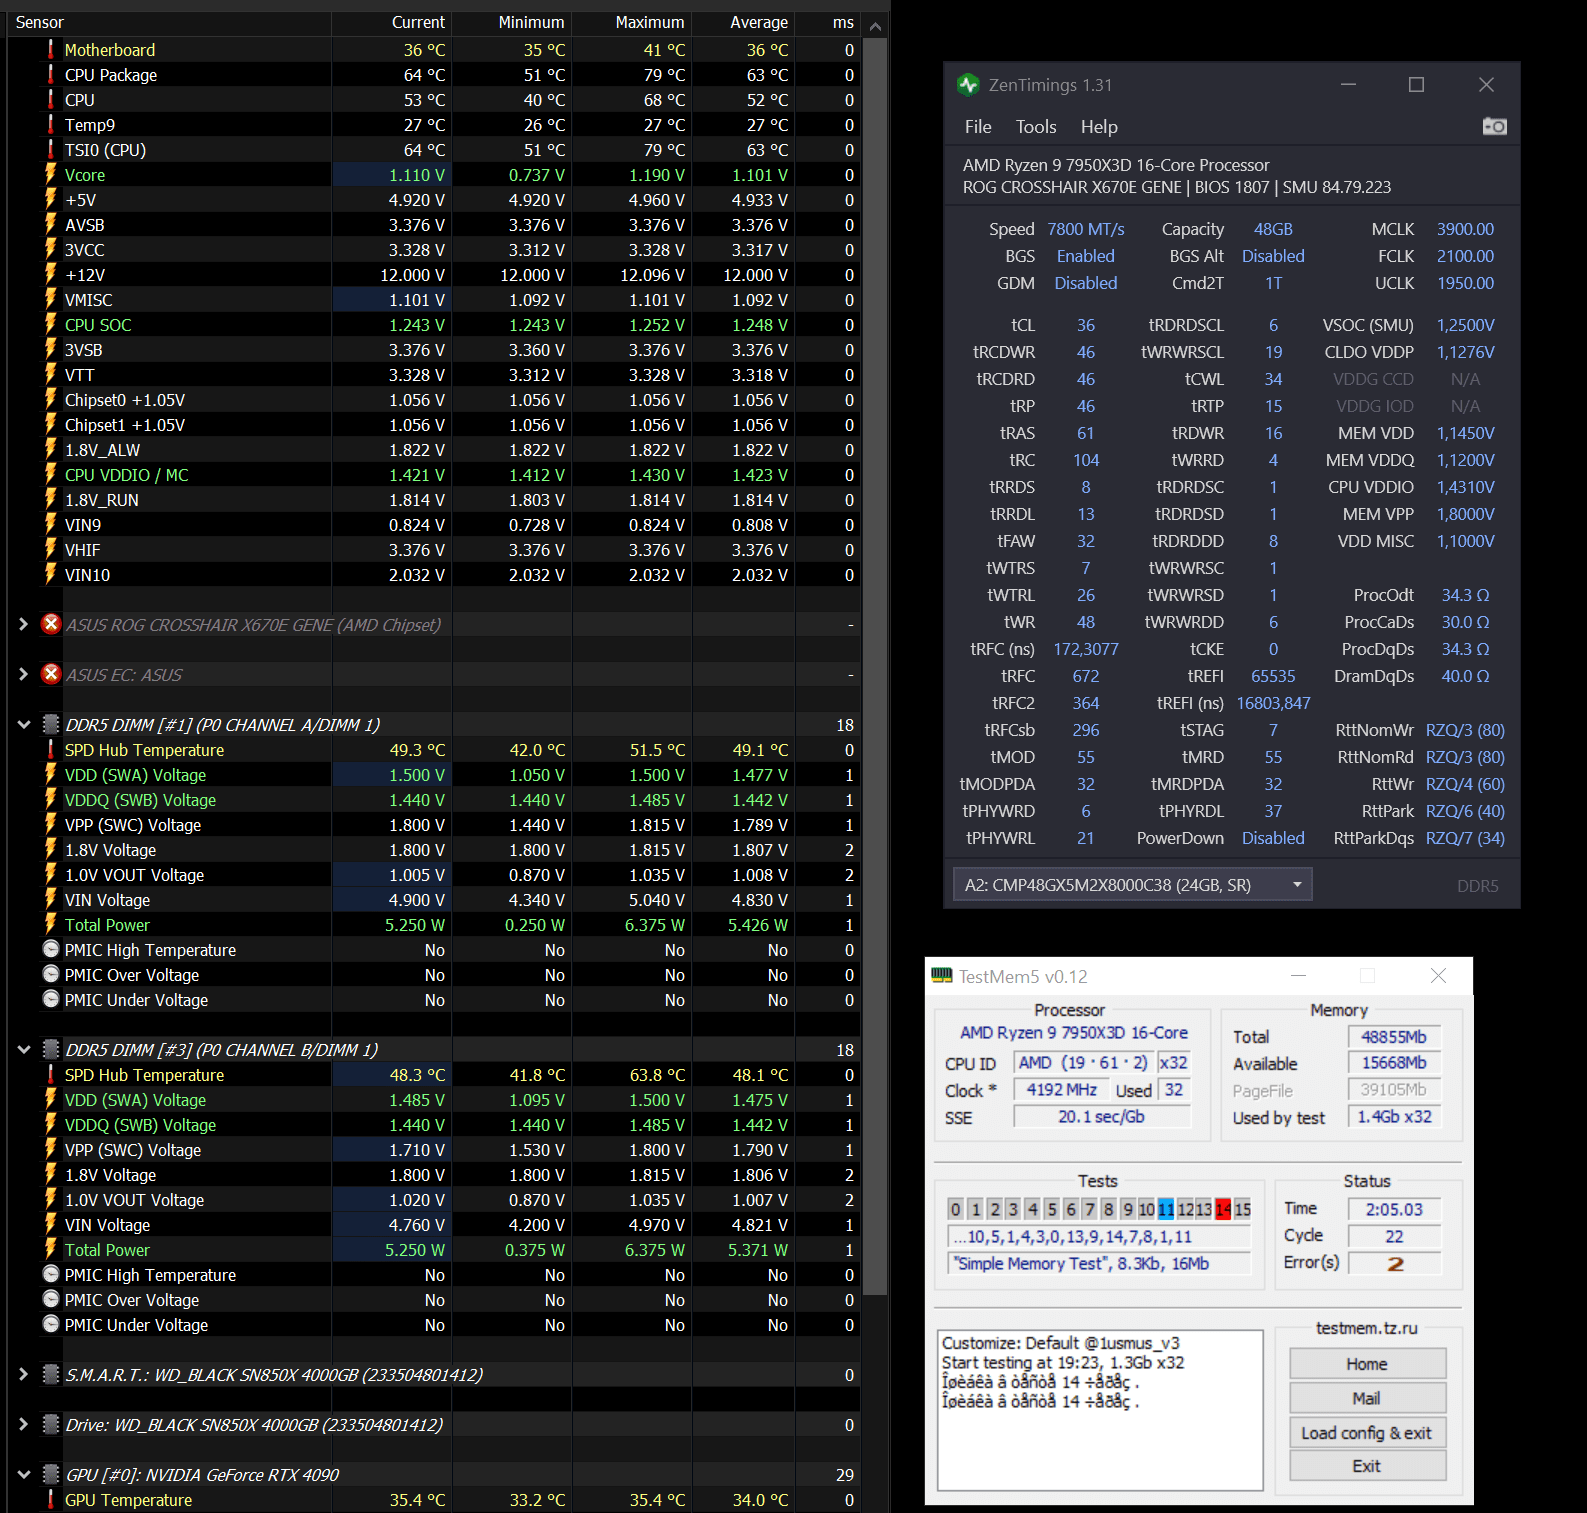Click the CPU VDDIO / MC bolt icon
Screen dimensions: 1587x1513
(x=51, y=474)
